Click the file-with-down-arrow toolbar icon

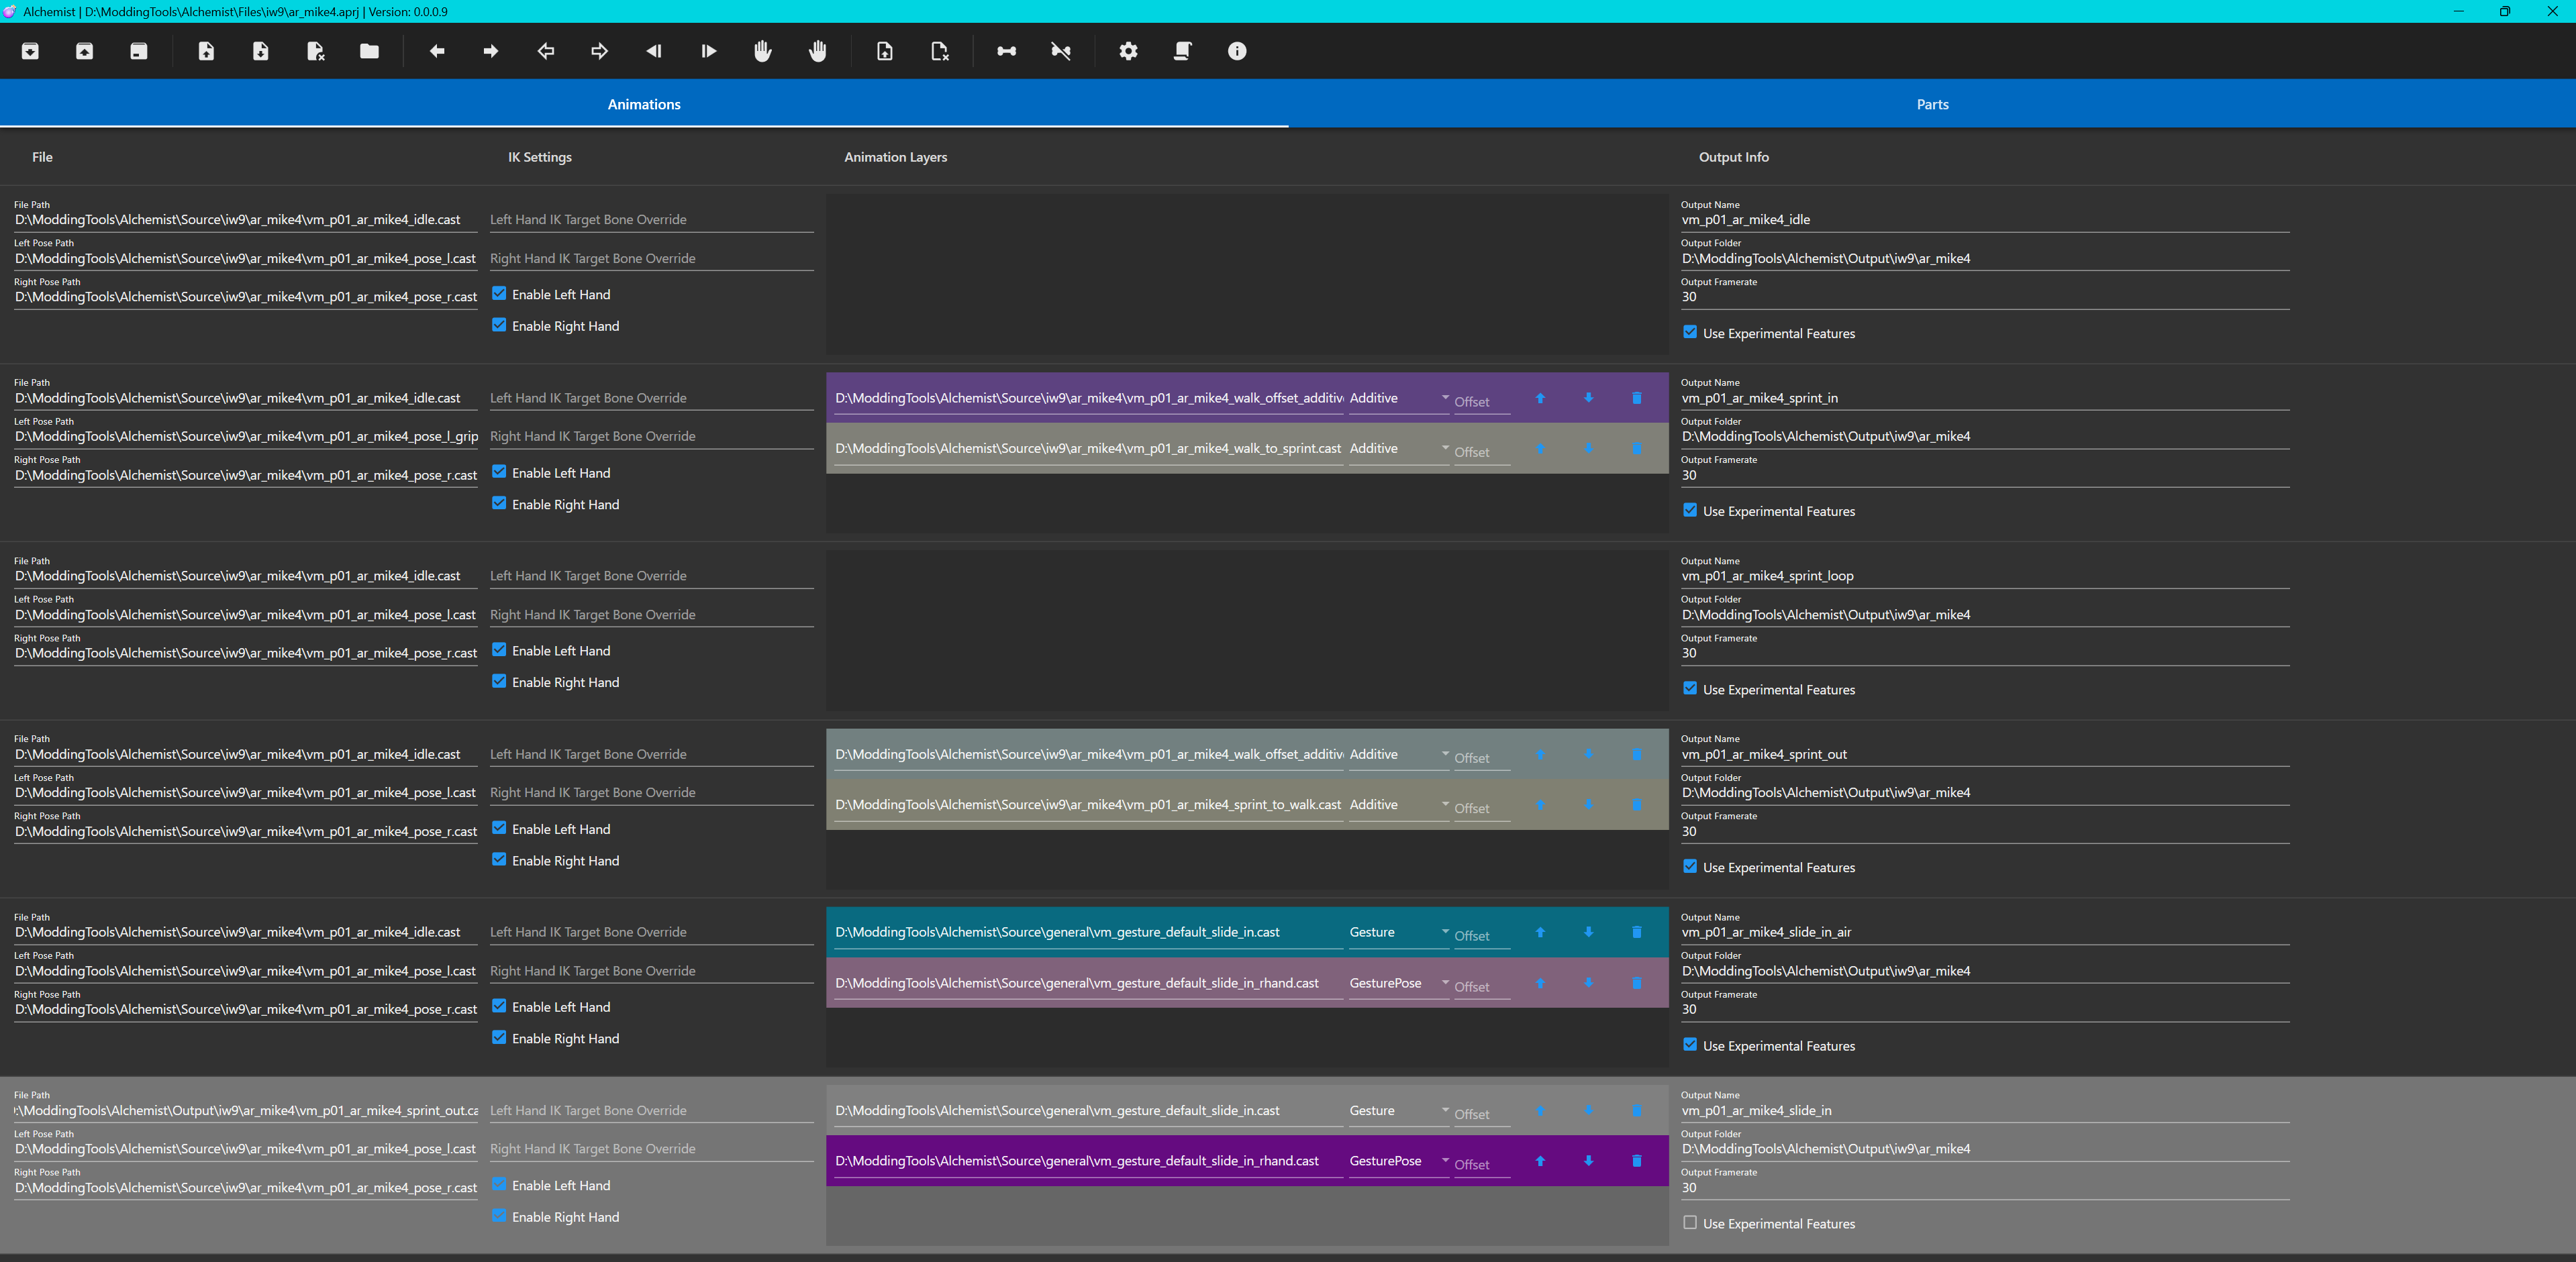(x=261, y=51)
